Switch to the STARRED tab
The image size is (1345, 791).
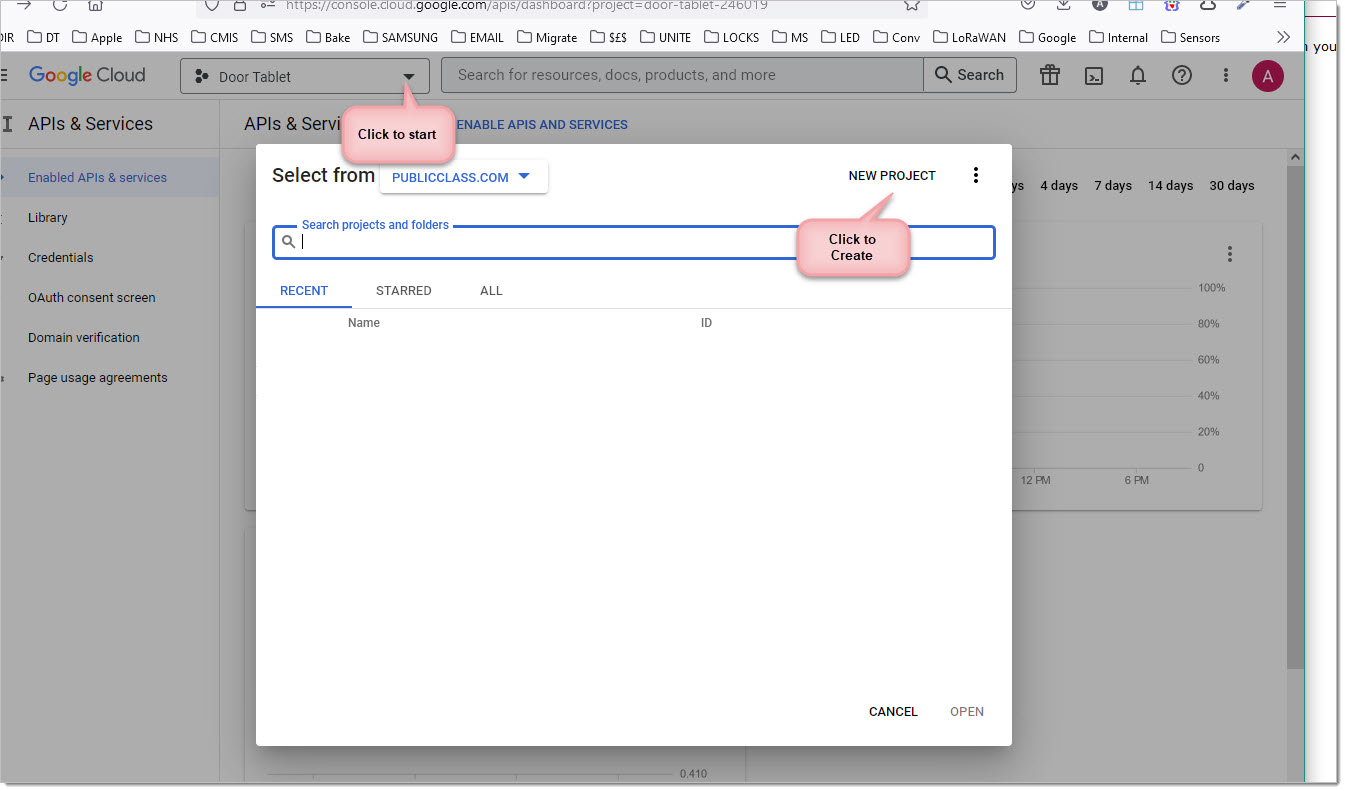click(403, 291)
